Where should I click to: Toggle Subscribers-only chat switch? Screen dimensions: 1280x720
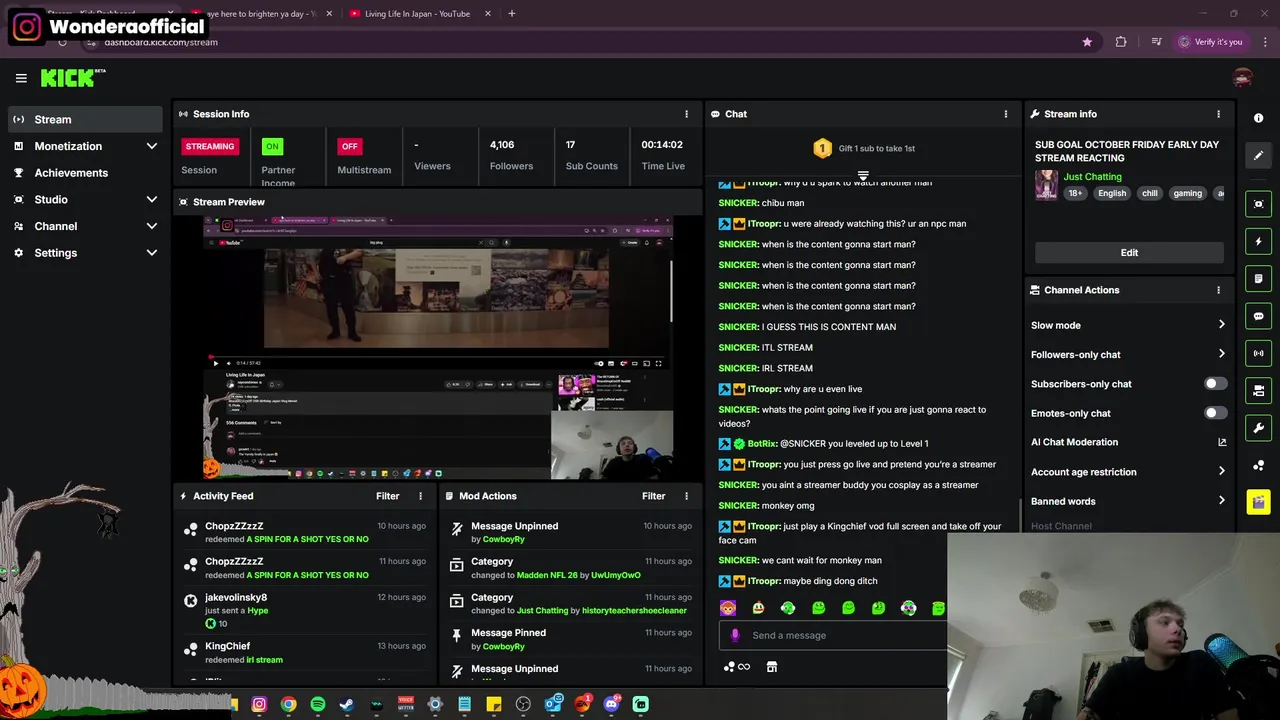click(1215, 384)
